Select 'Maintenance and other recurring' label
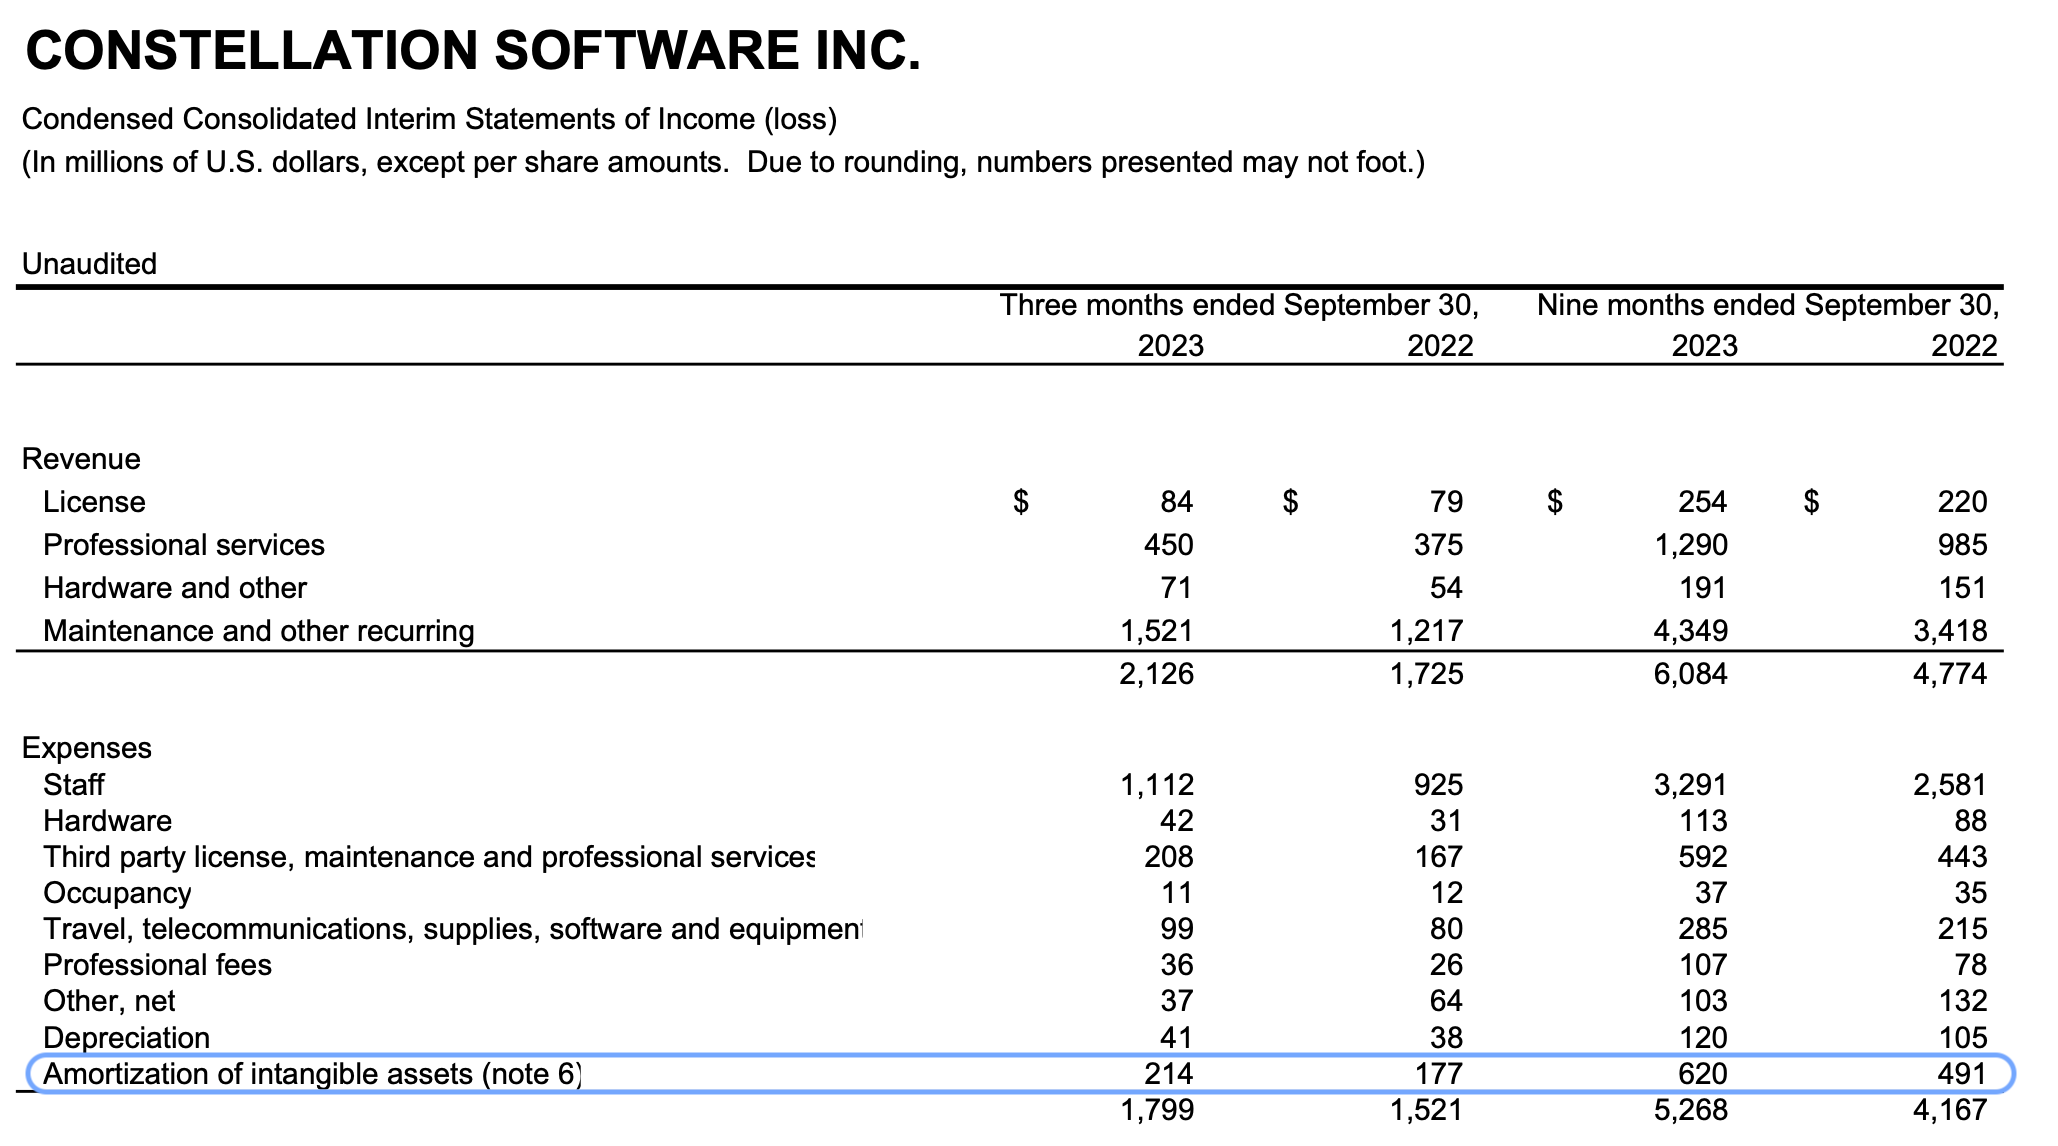Screen dimensions: 2058x1146 coord(259,631)
